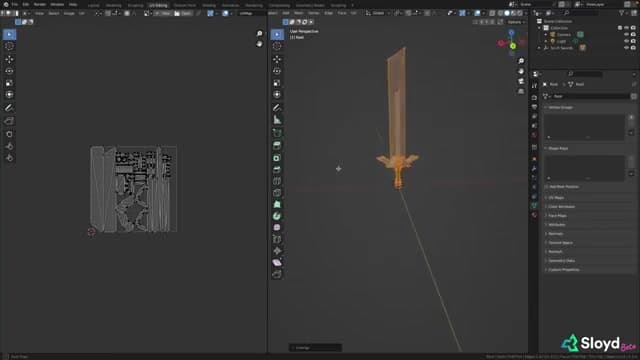Viewport: 640px width, 360px height.
Task: Select material preview viewport shading
Action: (513, 13)
